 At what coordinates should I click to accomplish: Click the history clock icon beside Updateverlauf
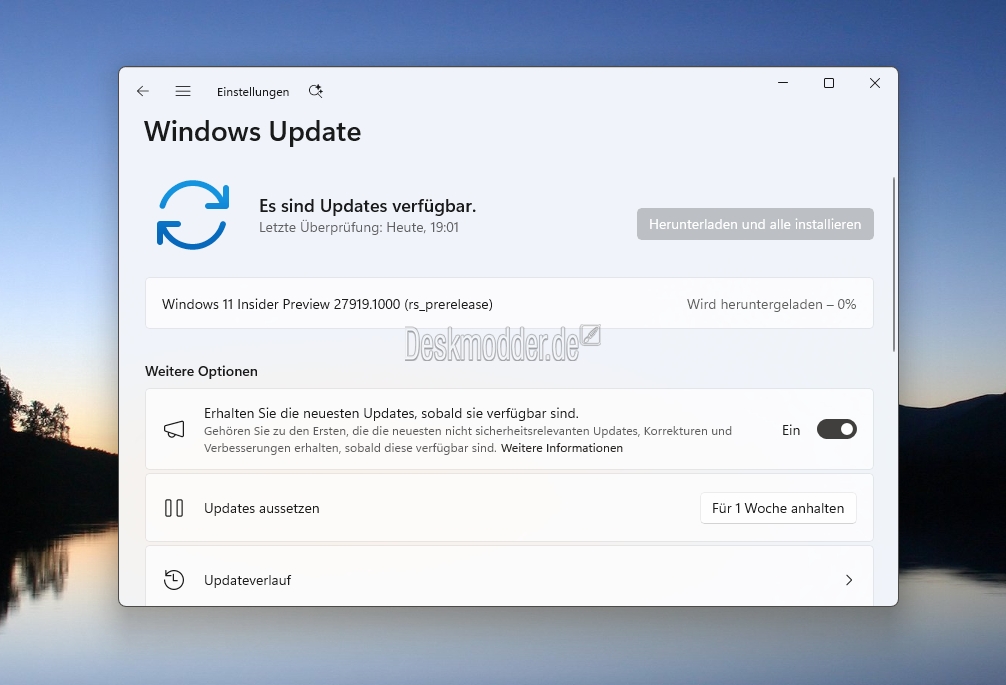coord(174,580)
